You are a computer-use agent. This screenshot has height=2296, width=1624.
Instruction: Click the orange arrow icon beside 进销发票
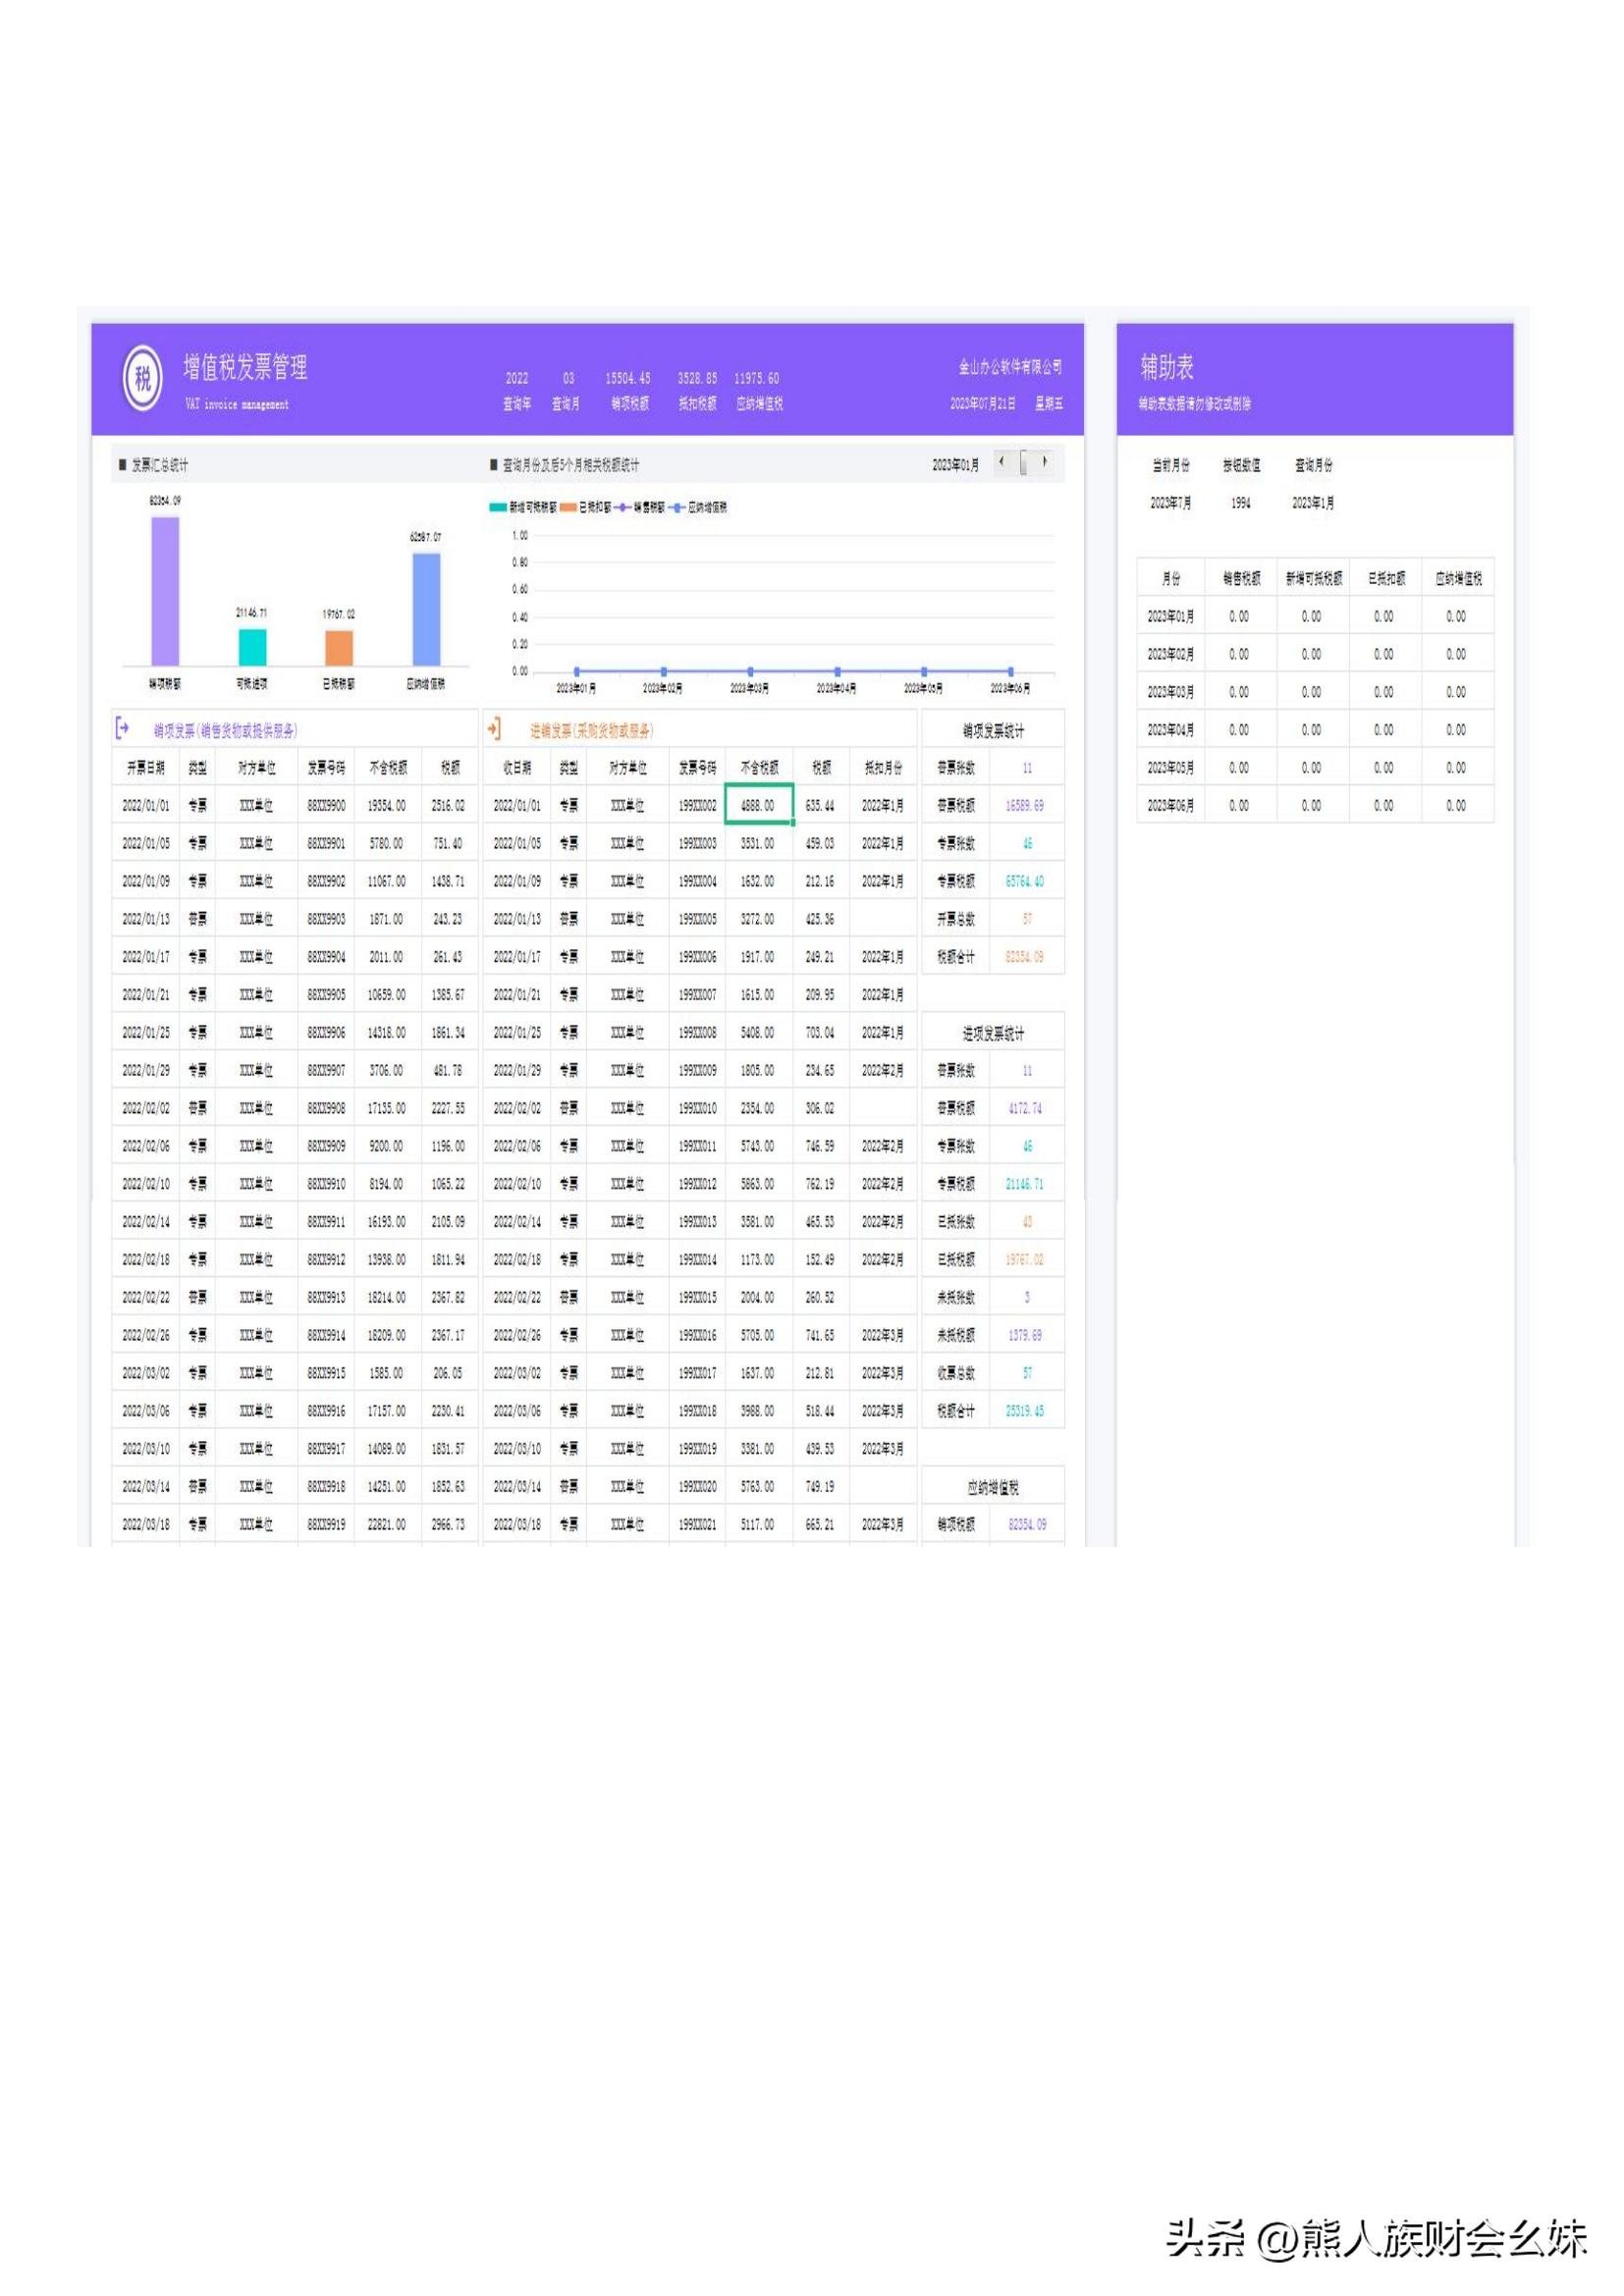click(494, 730)
